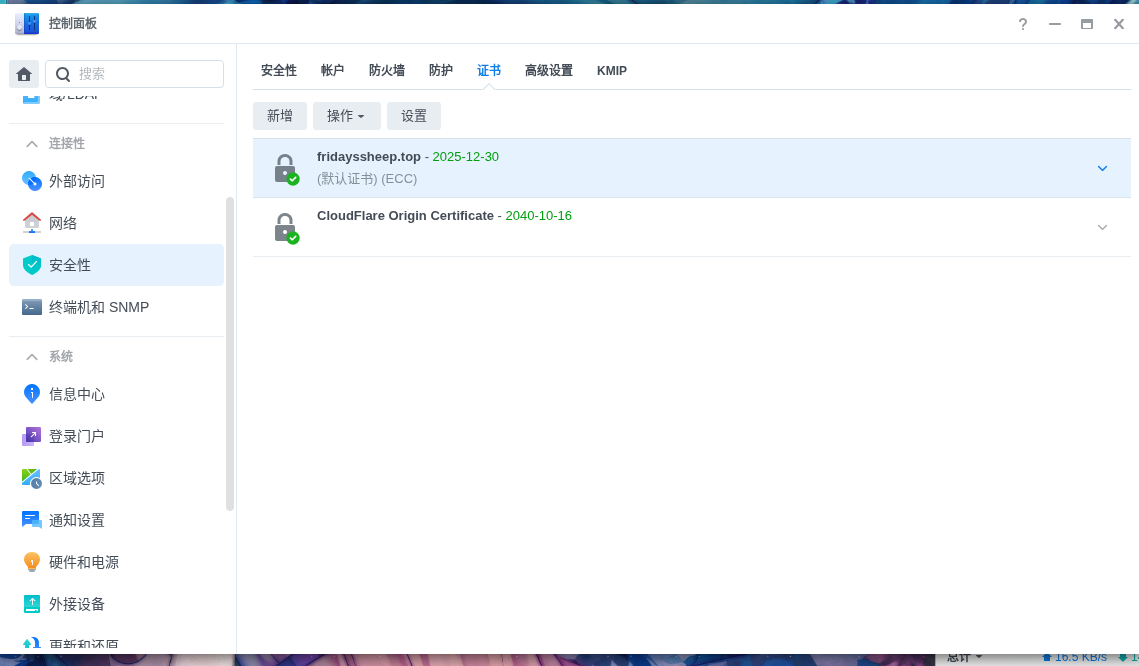This screenshot has height=666, width=1139.
Task: Open 外部访问 (External Access) in sidebar
Action: (x=77, y=181)
